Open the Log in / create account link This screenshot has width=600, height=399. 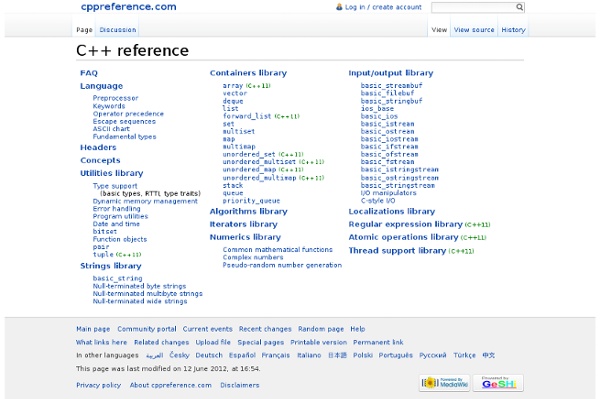[x=383, y=7]
